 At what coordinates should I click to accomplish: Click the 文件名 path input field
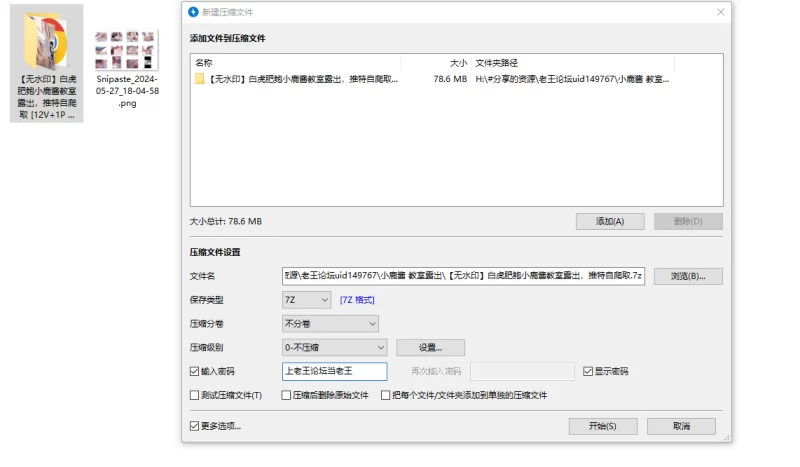[463, 276]
